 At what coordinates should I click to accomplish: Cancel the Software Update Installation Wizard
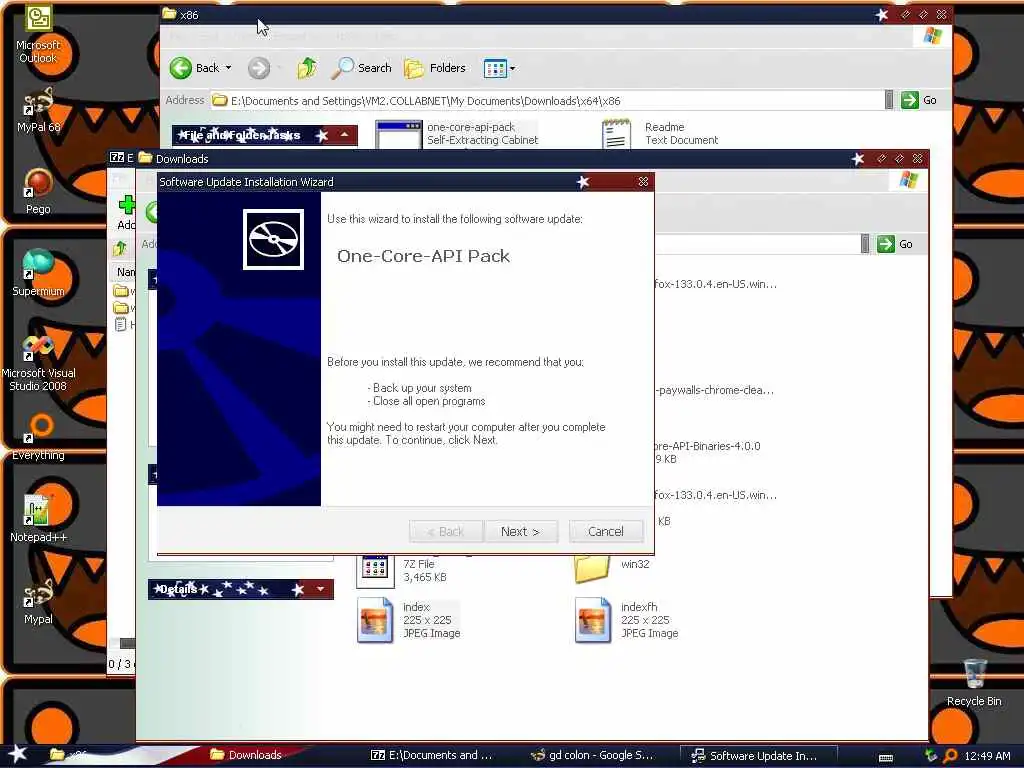(605, 532)
